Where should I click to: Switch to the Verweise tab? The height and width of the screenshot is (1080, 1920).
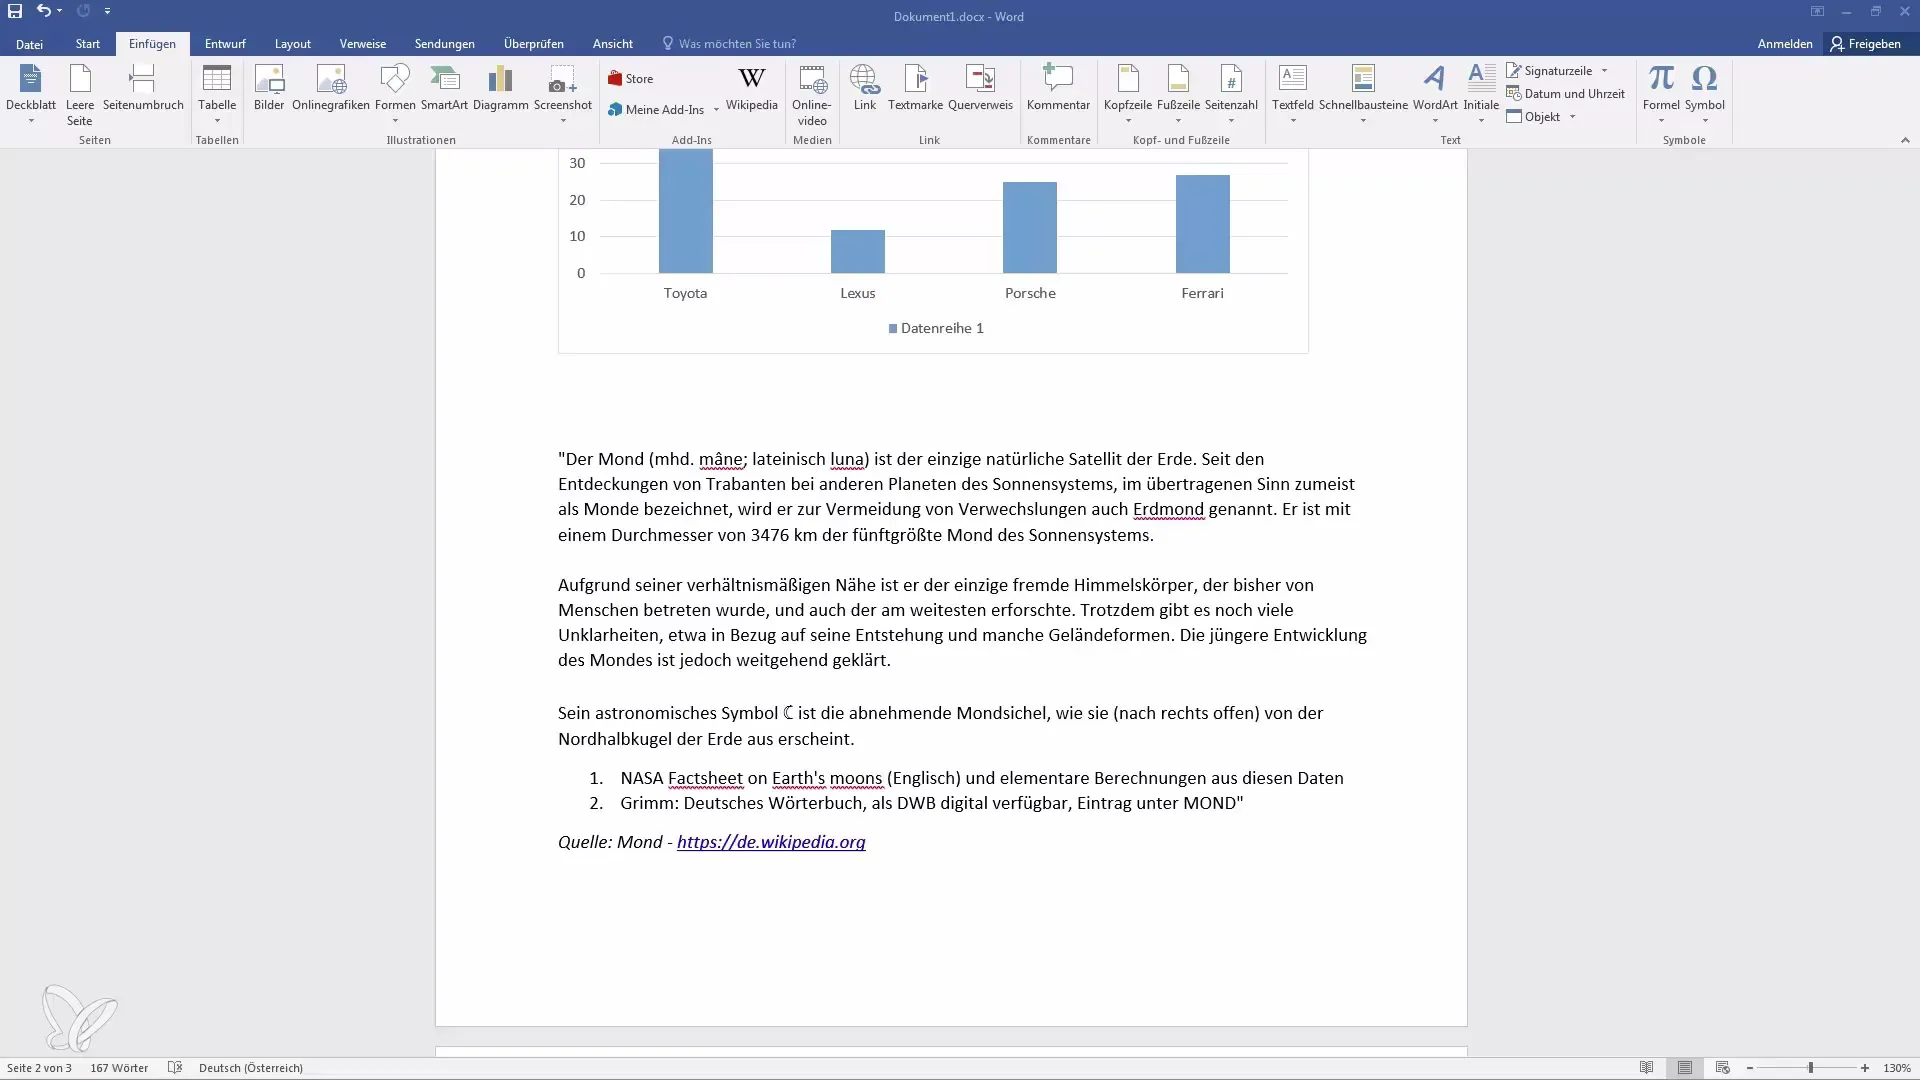[x=363, y=44]
